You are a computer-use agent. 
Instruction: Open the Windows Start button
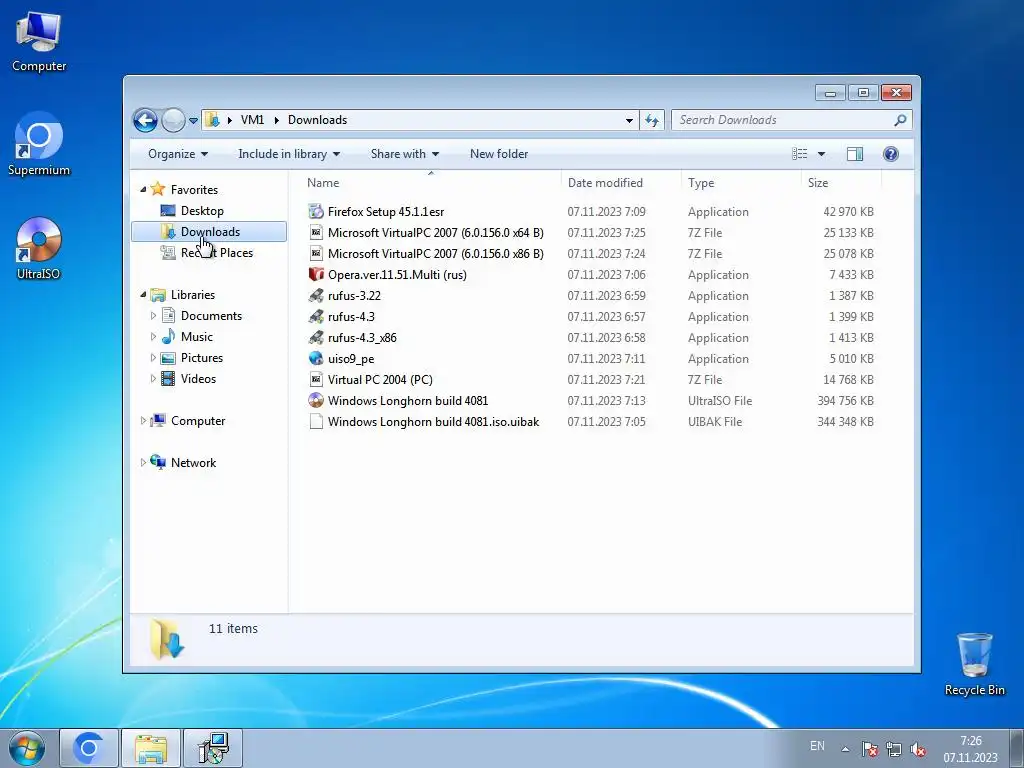26,748
